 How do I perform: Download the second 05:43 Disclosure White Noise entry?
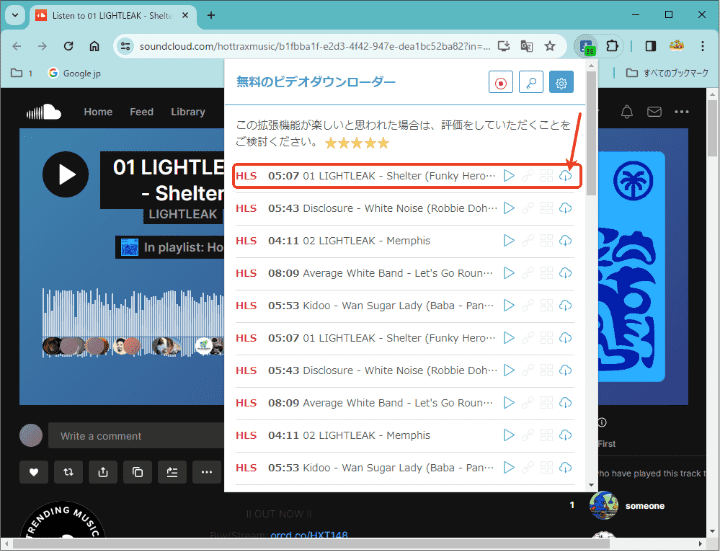(565, 370)
